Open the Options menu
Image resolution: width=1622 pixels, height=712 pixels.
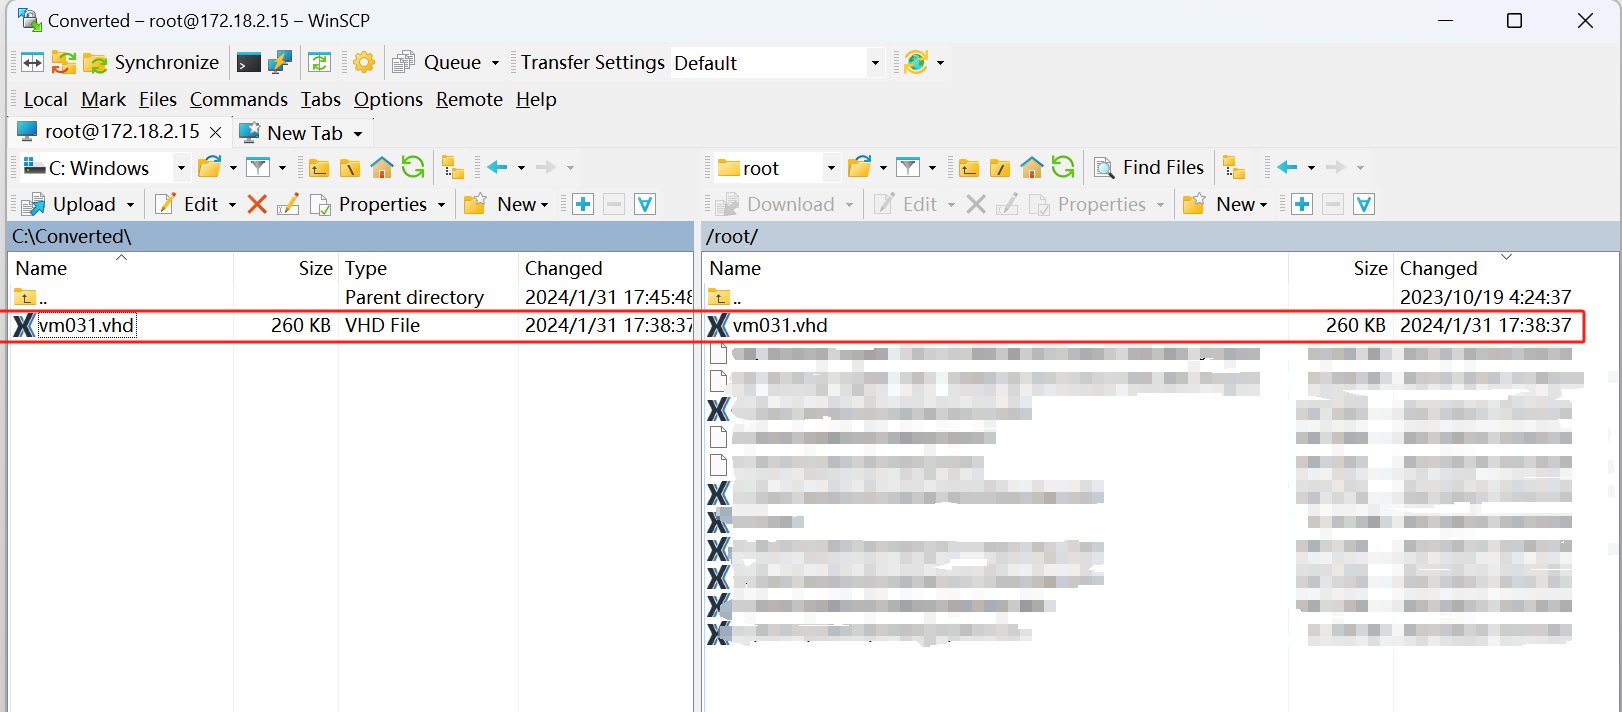click(x=388, y=99)
